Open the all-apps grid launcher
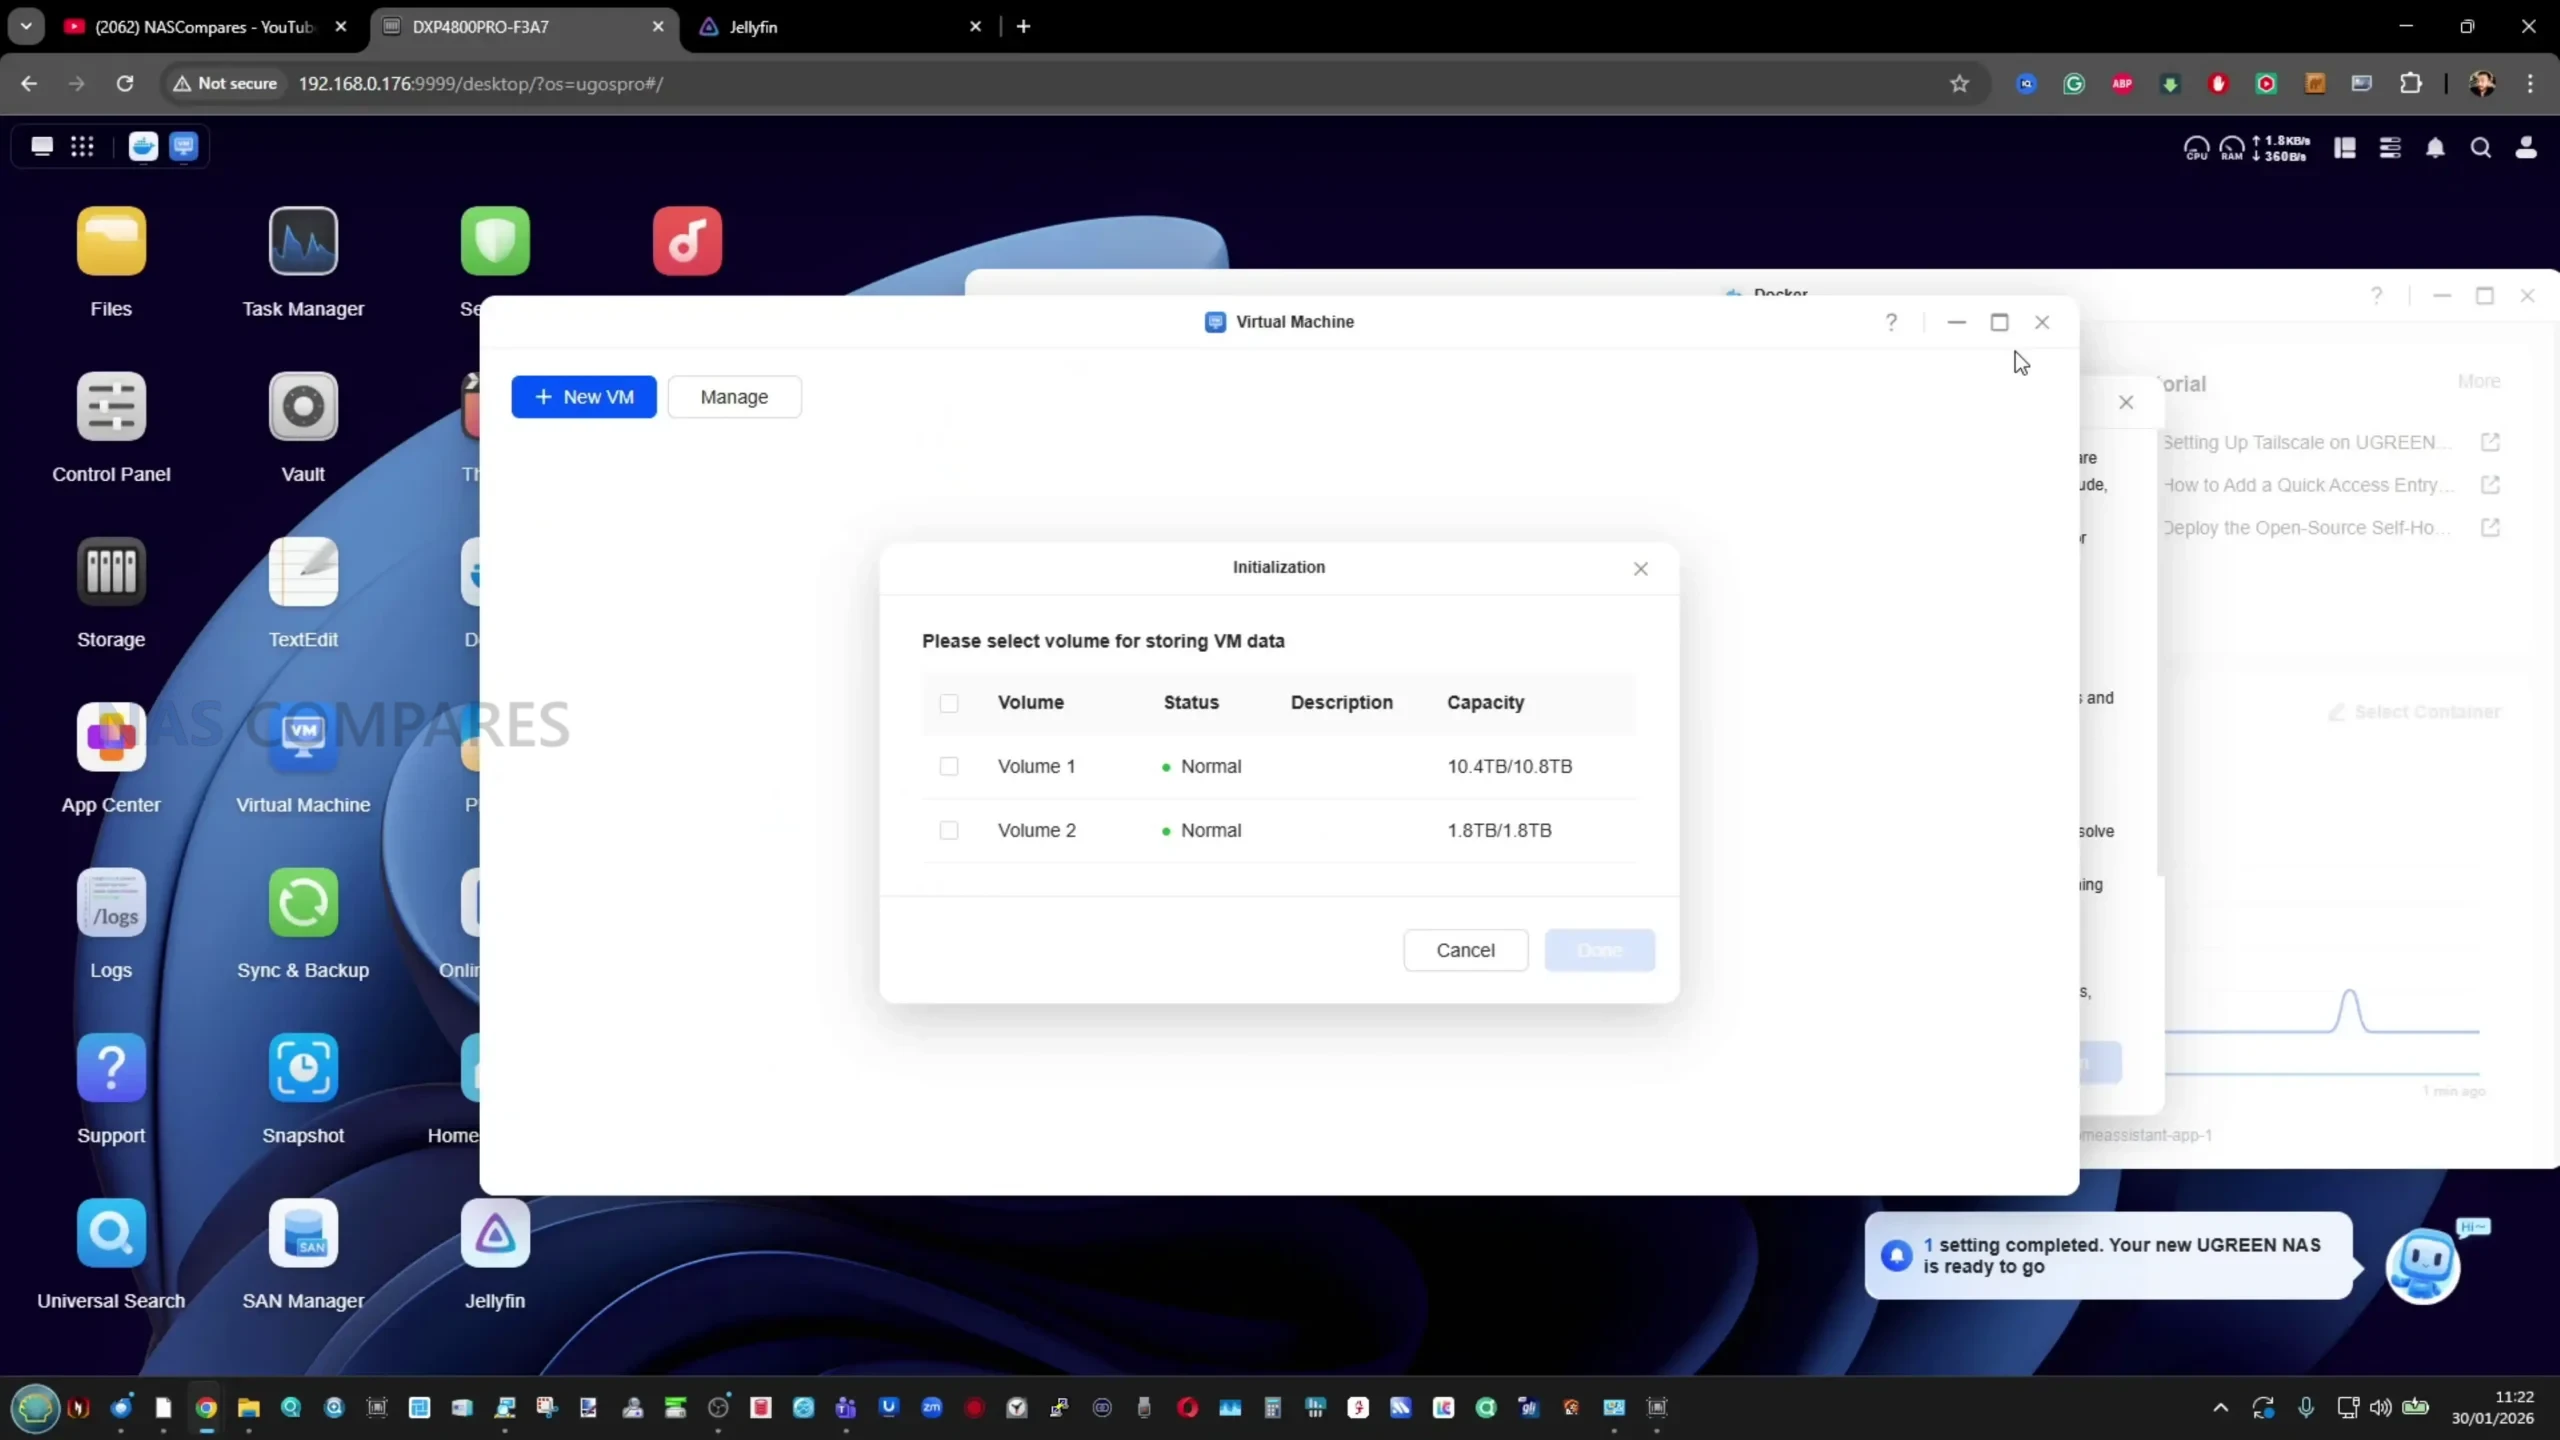2560x1440 pixels. pos(82,147)
